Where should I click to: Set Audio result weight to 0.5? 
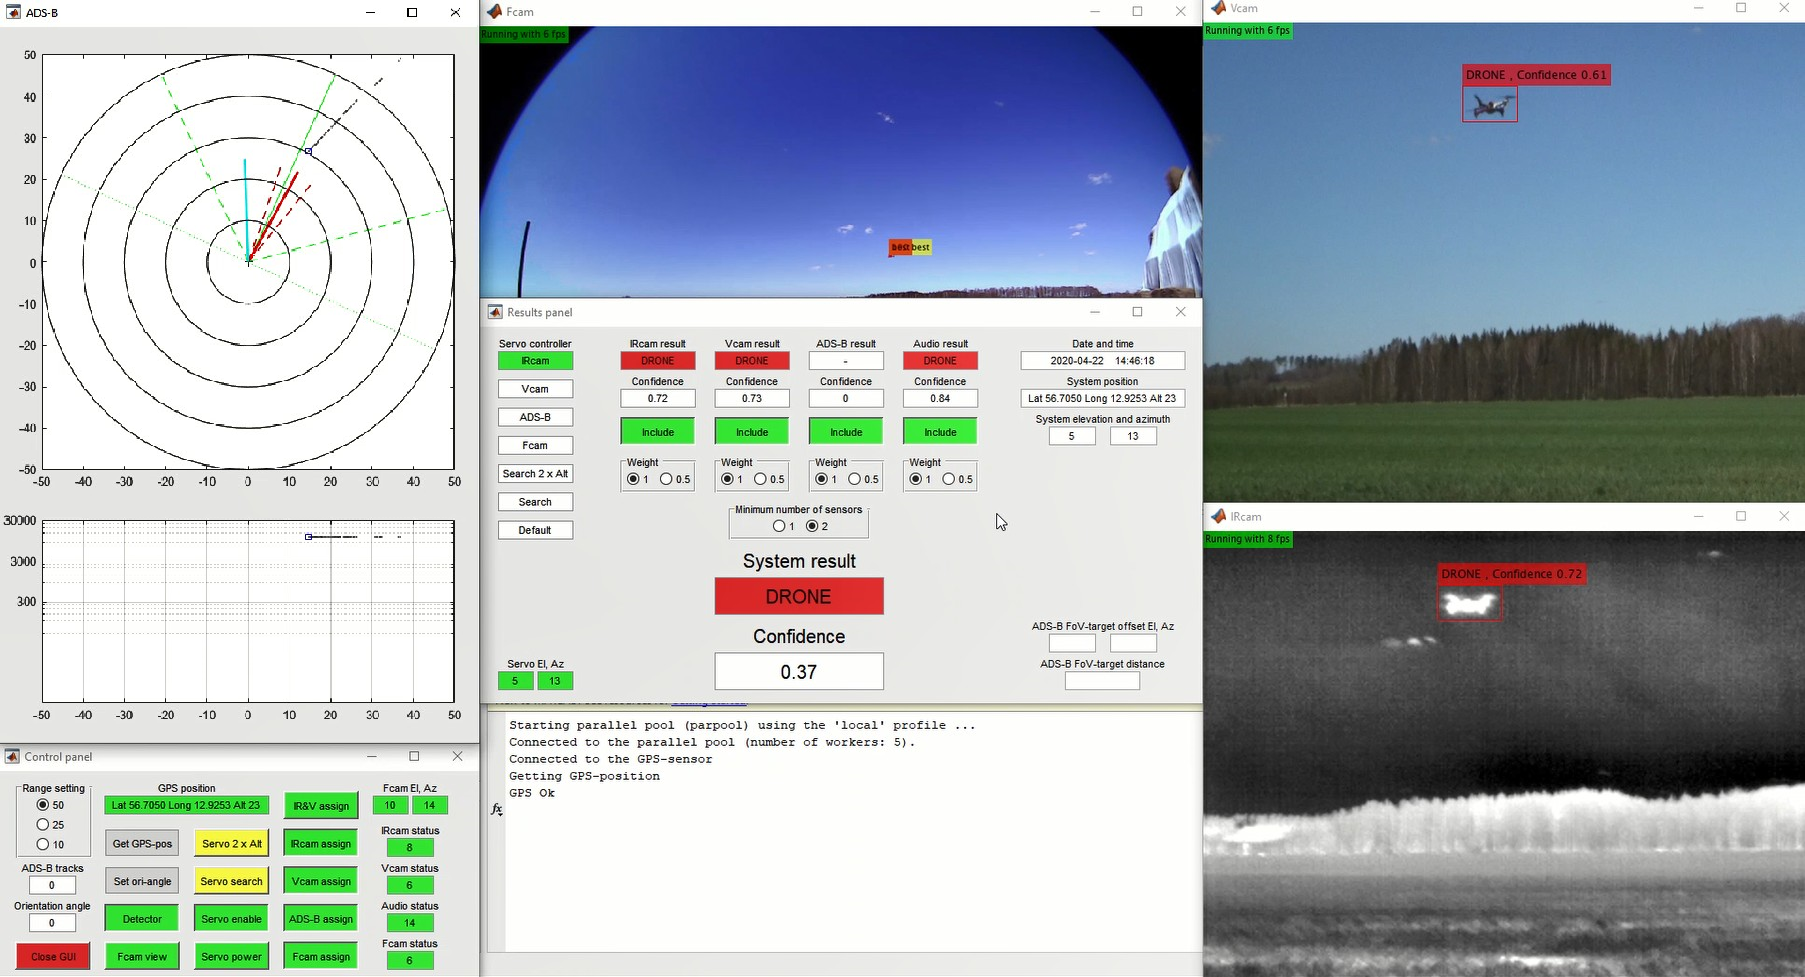click(948, 480)
